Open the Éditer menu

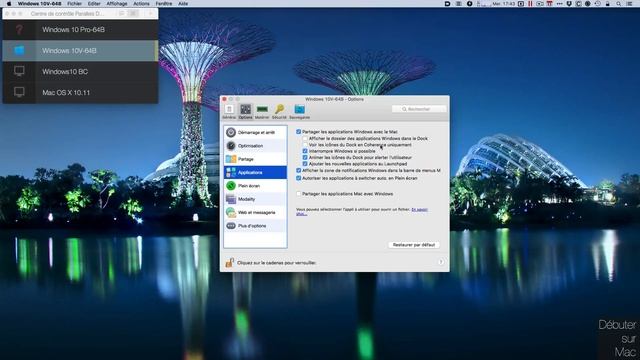coord(94,4)
